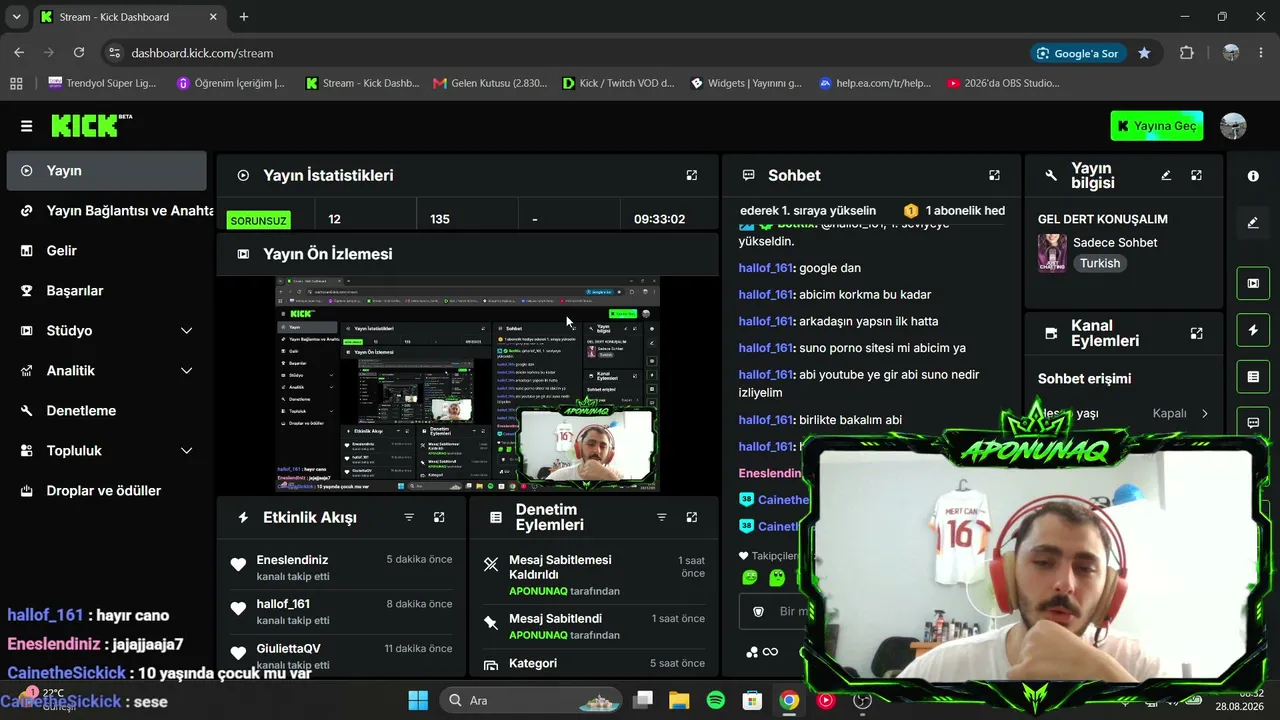This screenshot has height=720, width=1280.
Task: Bookmark this page with the star icon
Action: (1144, 53)
